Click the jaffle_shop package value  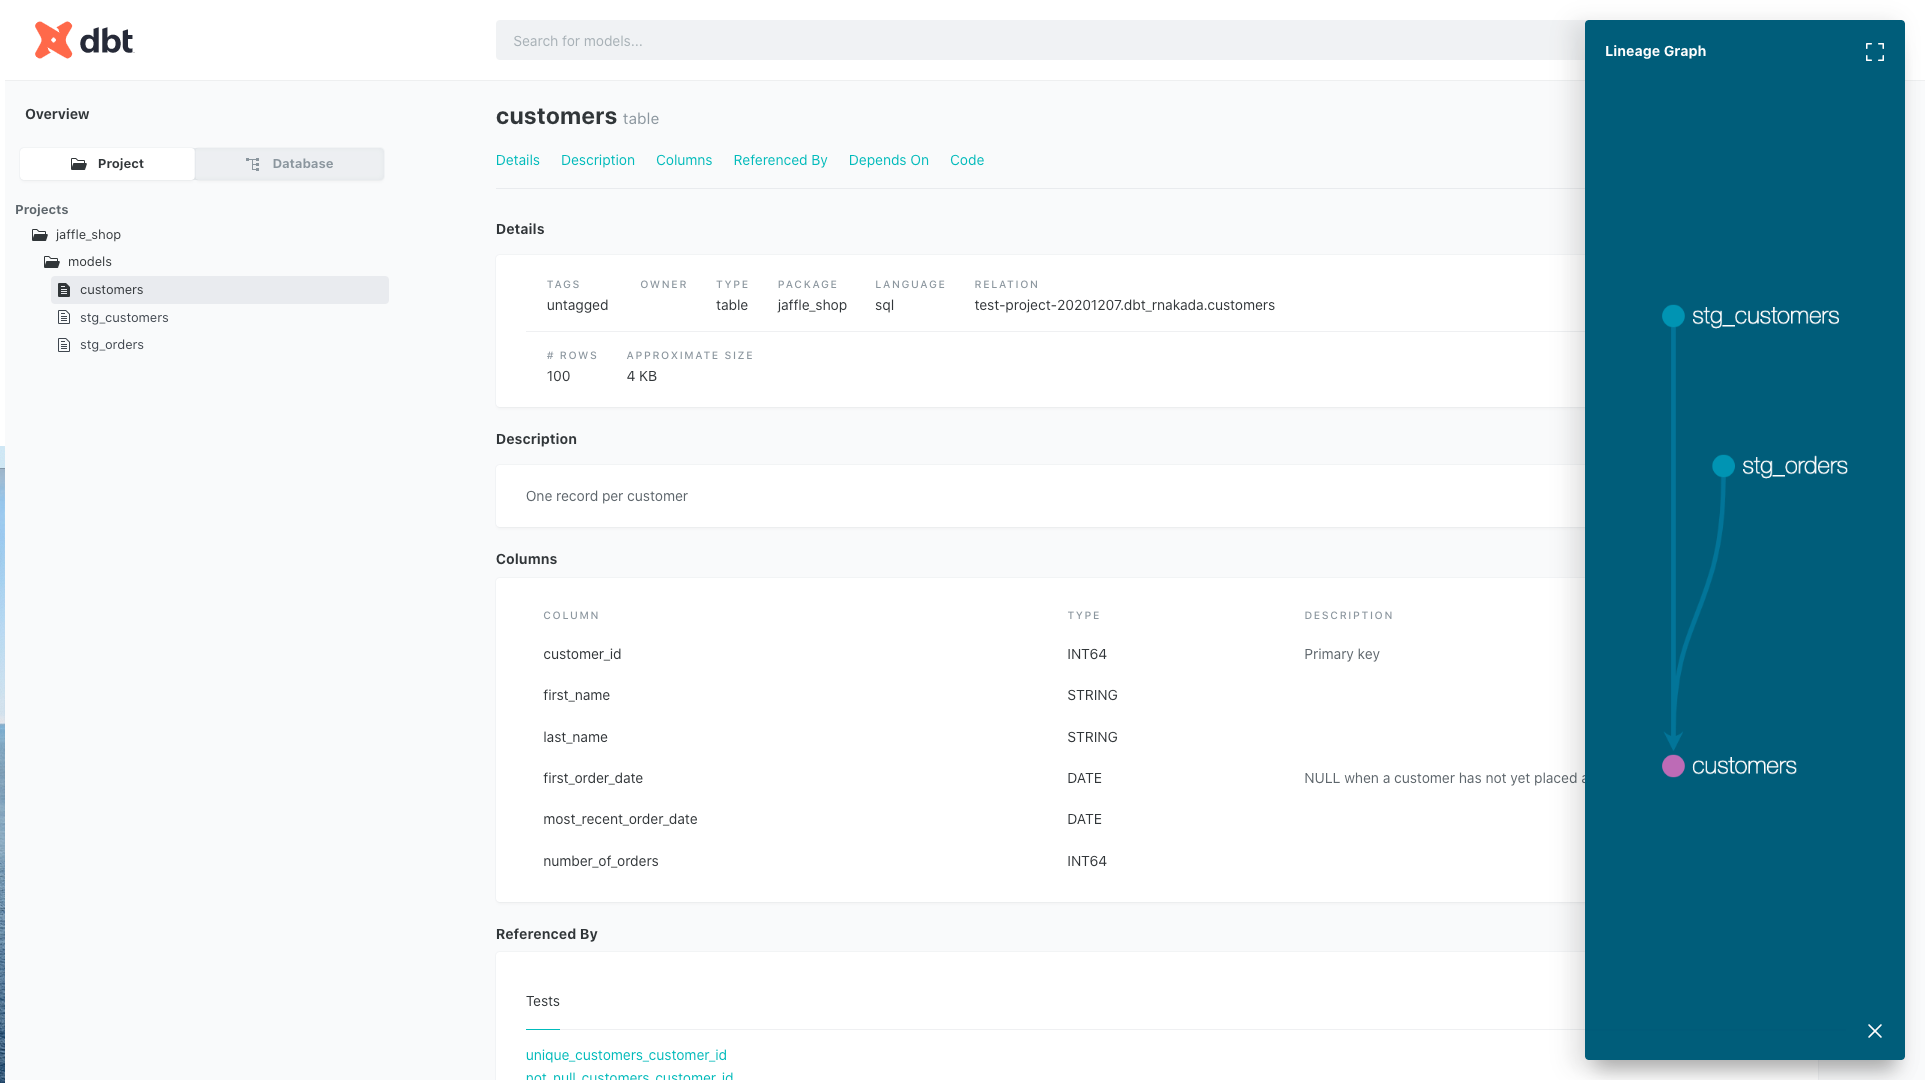click(x=812, y=305)
